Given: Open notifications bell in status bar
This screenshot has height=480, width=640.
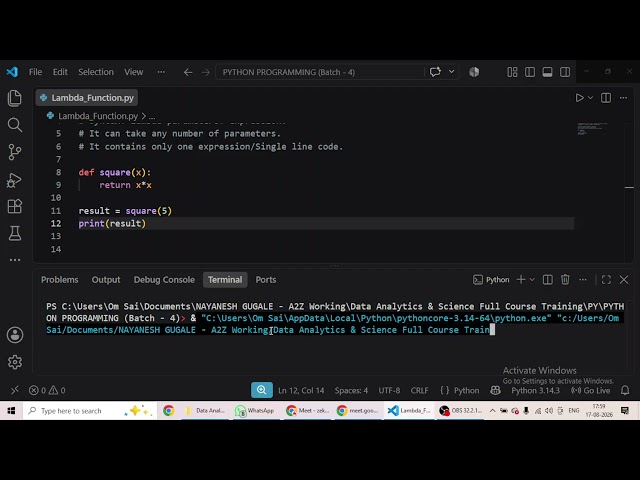Looking at the screenshot, I should [625, 391].
